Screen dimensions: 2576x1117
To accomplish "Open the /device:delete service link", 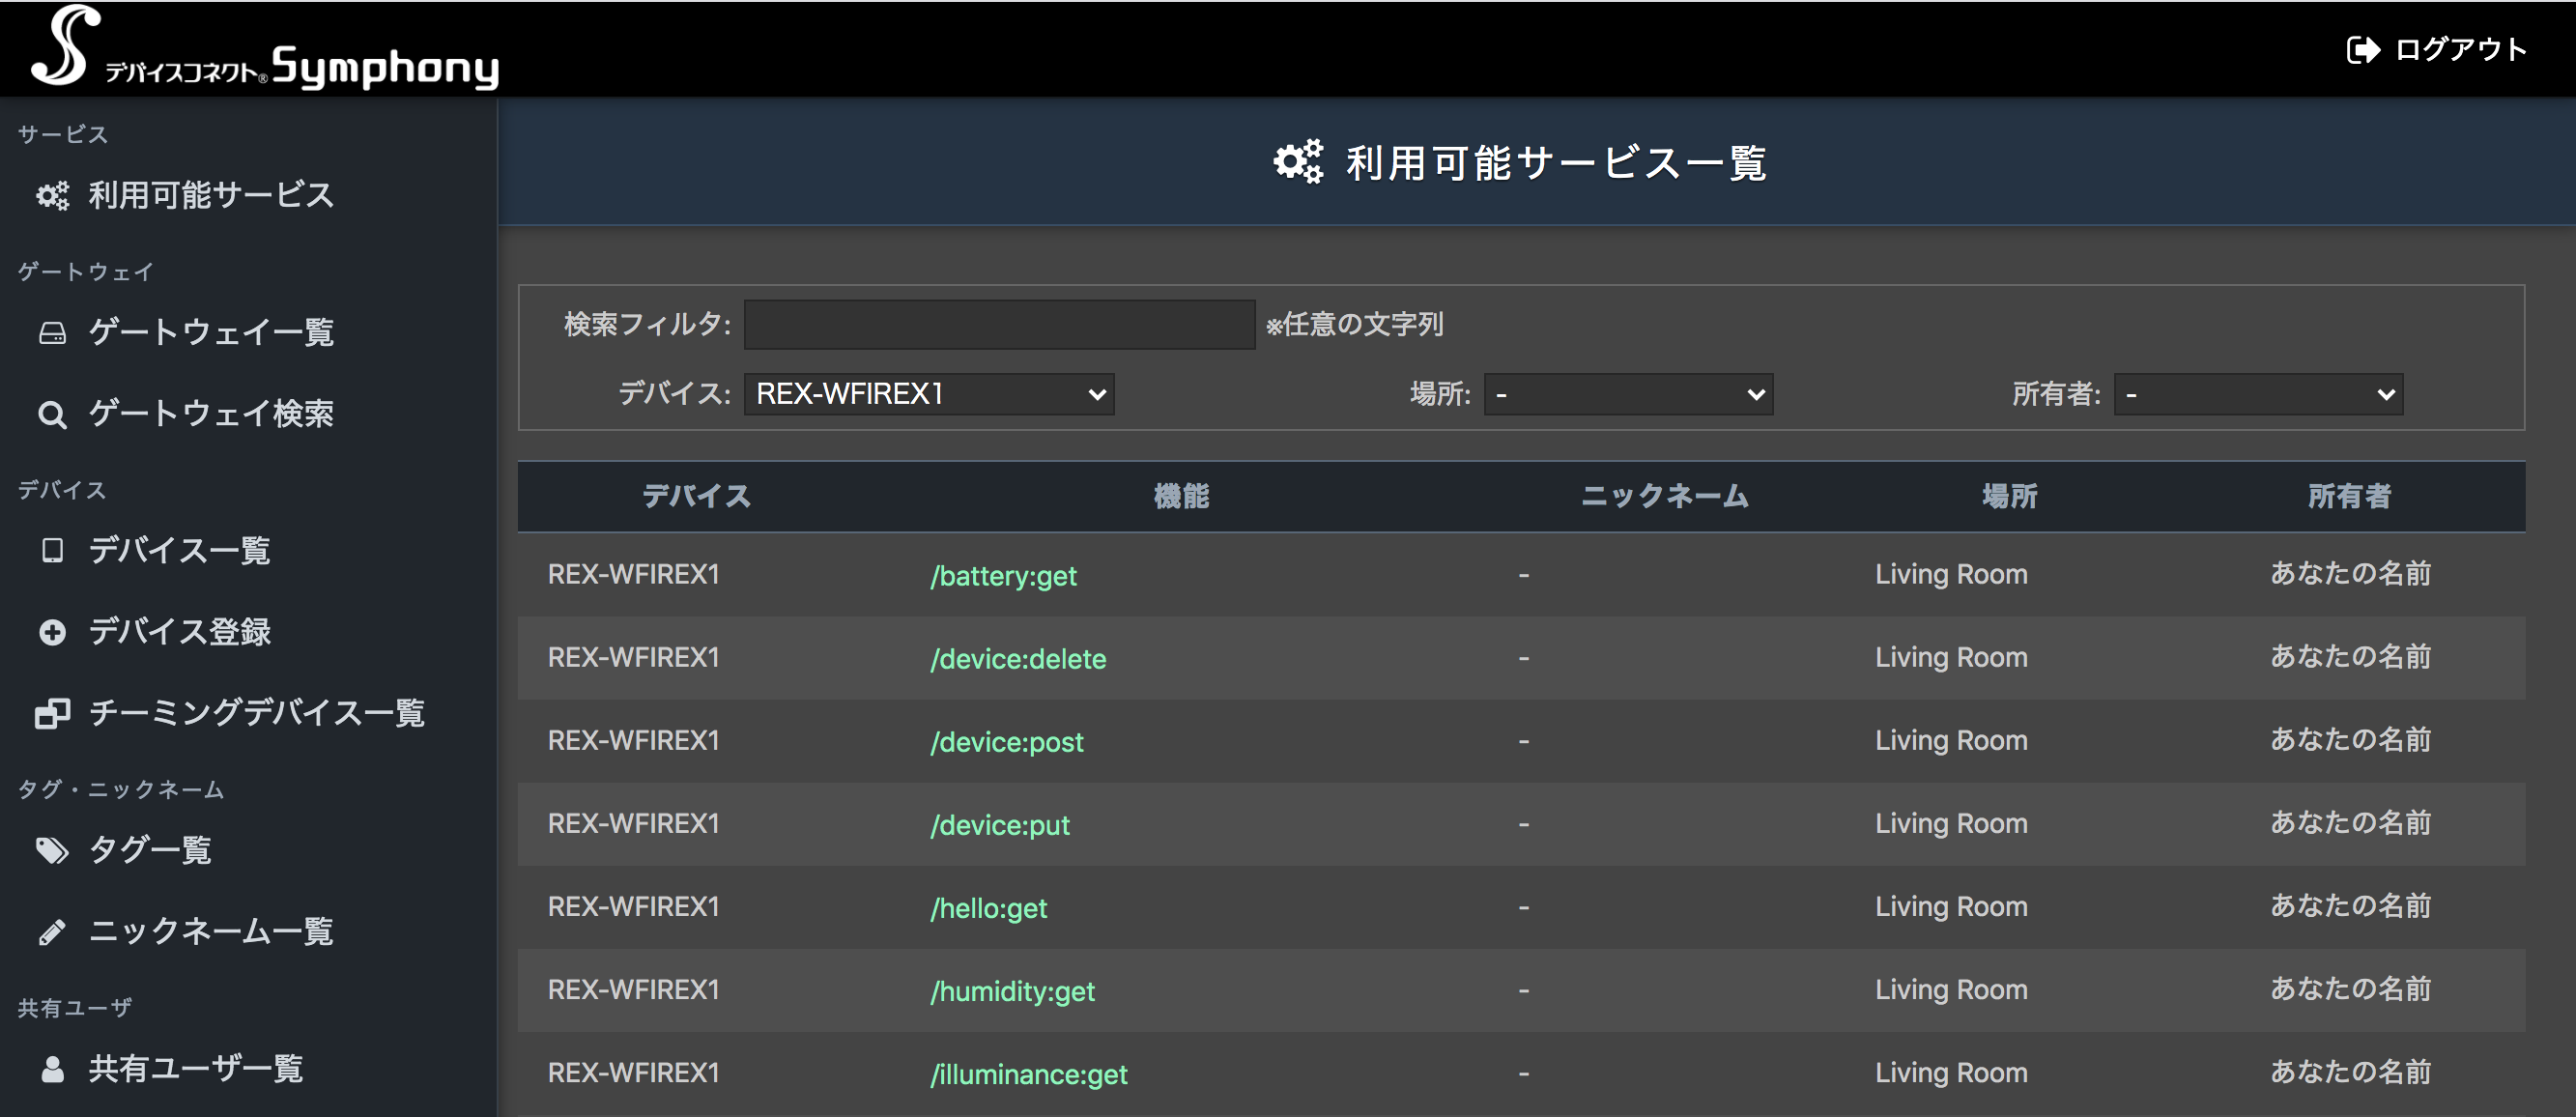I will point(1018,659).
